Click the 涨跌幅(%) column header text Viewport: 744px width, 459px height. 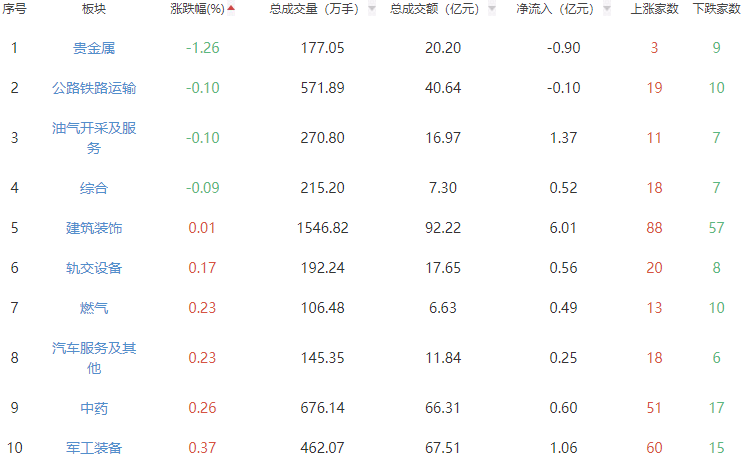click(197, 9)
